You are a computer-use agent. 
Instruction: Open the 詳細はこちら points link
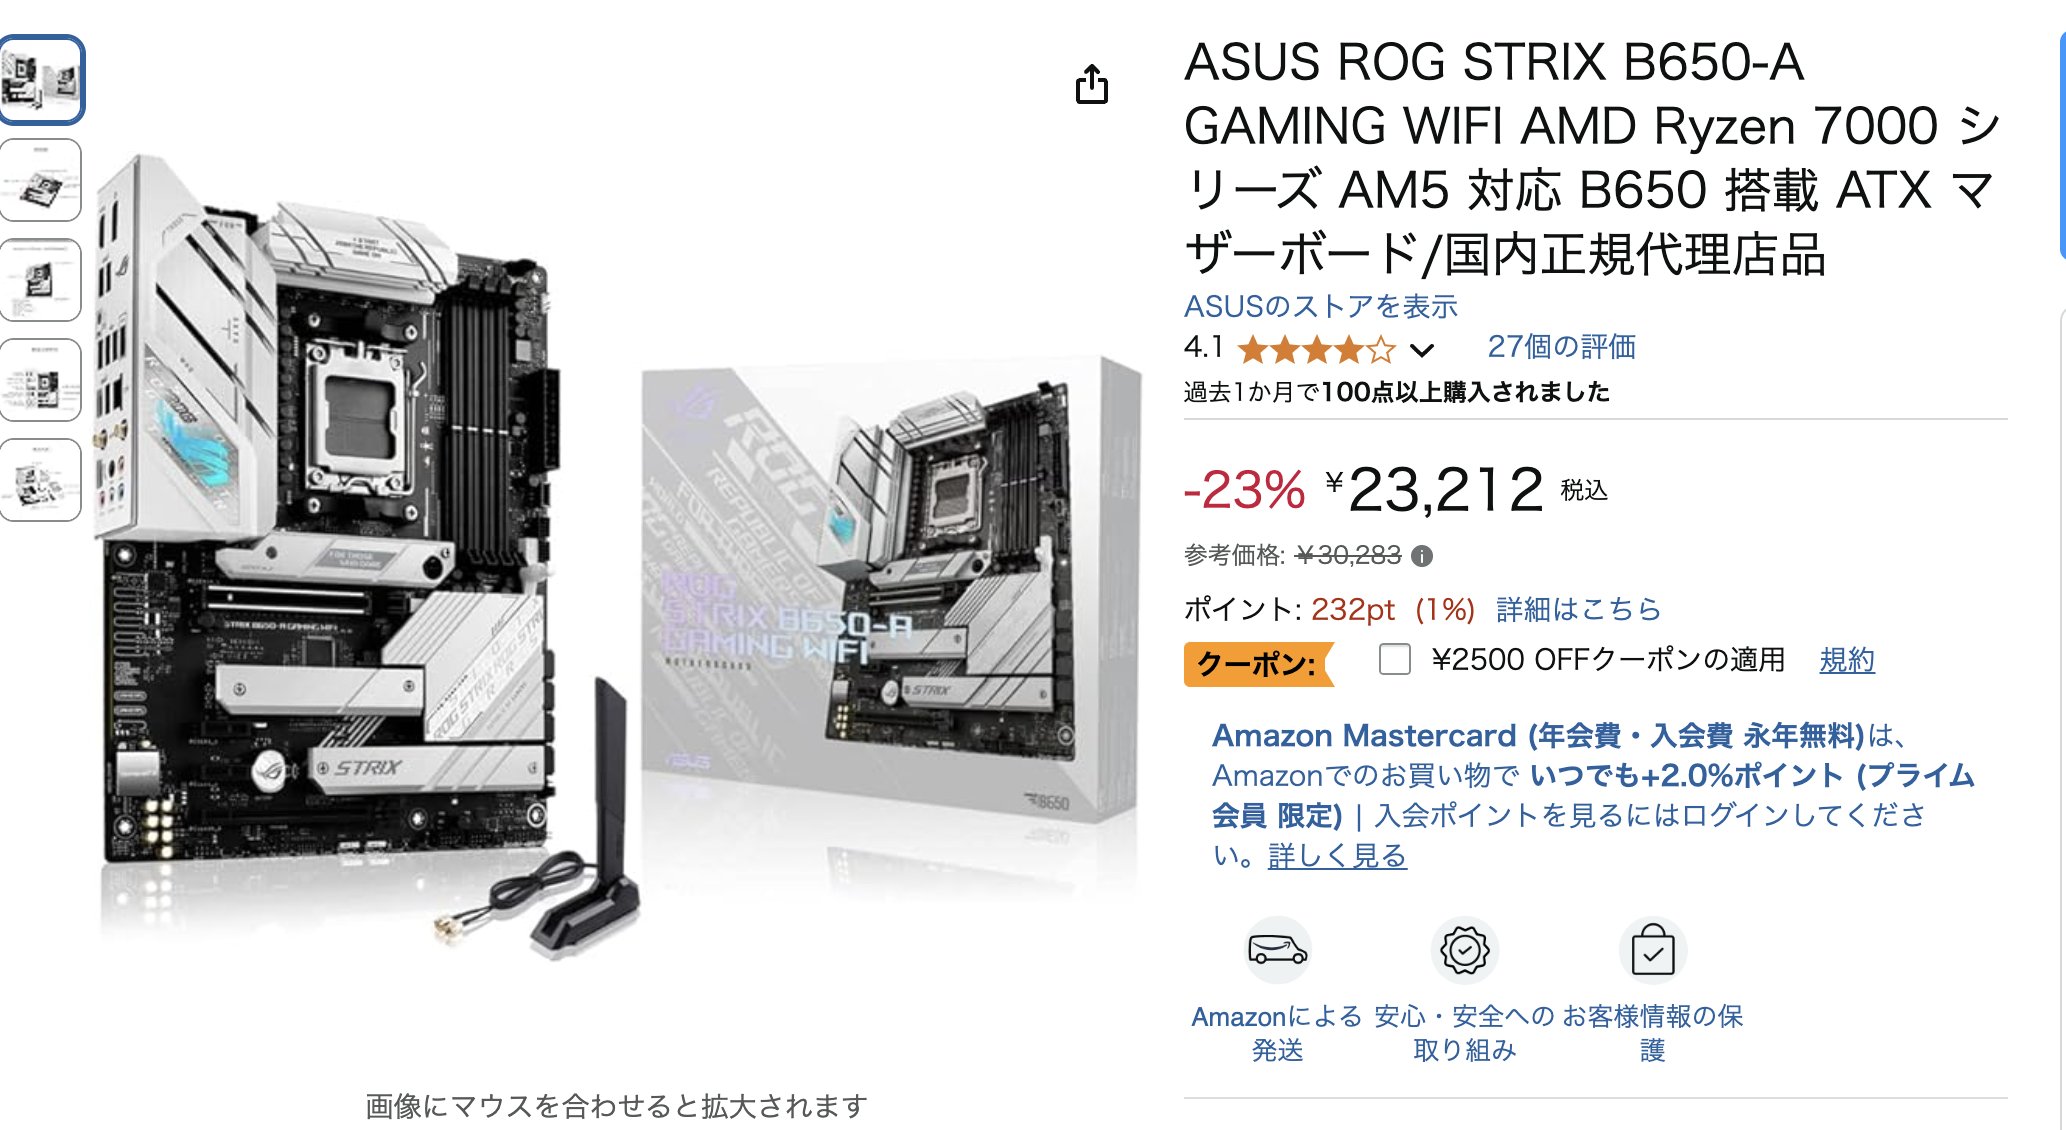[1578, 609]
